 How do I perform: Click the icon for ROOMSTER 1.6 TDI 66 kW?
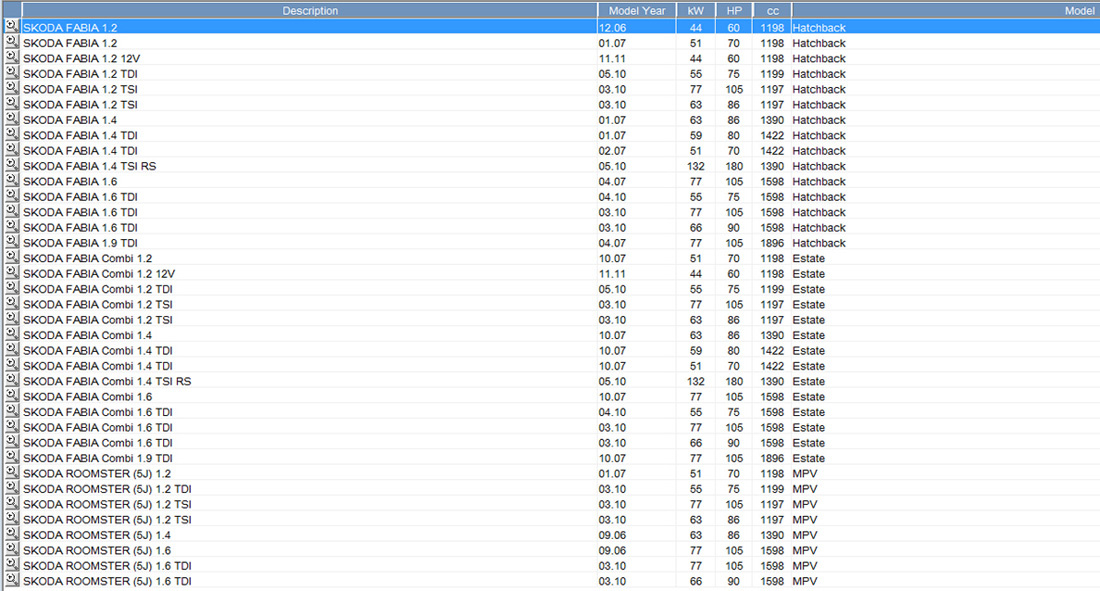click(11, 580)
